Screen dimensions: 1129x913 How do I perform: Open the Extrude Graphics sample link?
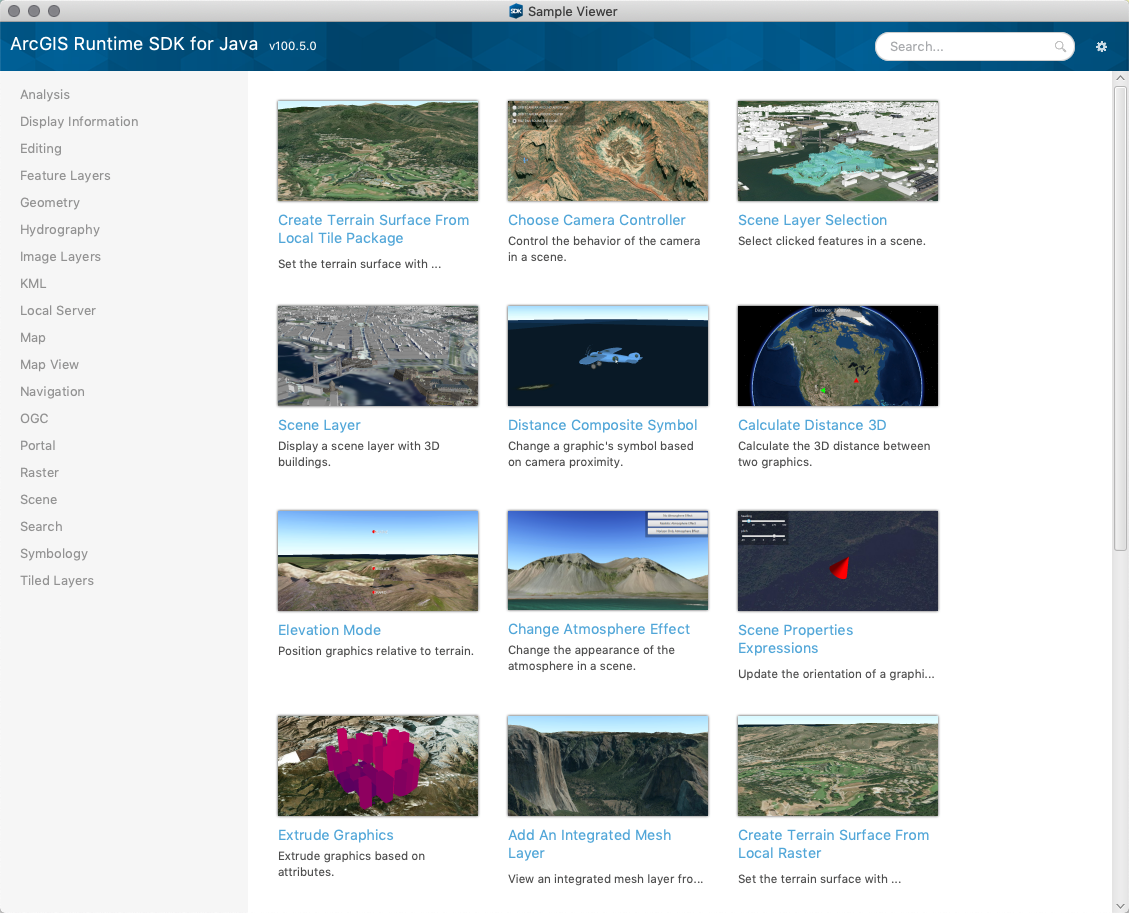(x=336, y=835)
